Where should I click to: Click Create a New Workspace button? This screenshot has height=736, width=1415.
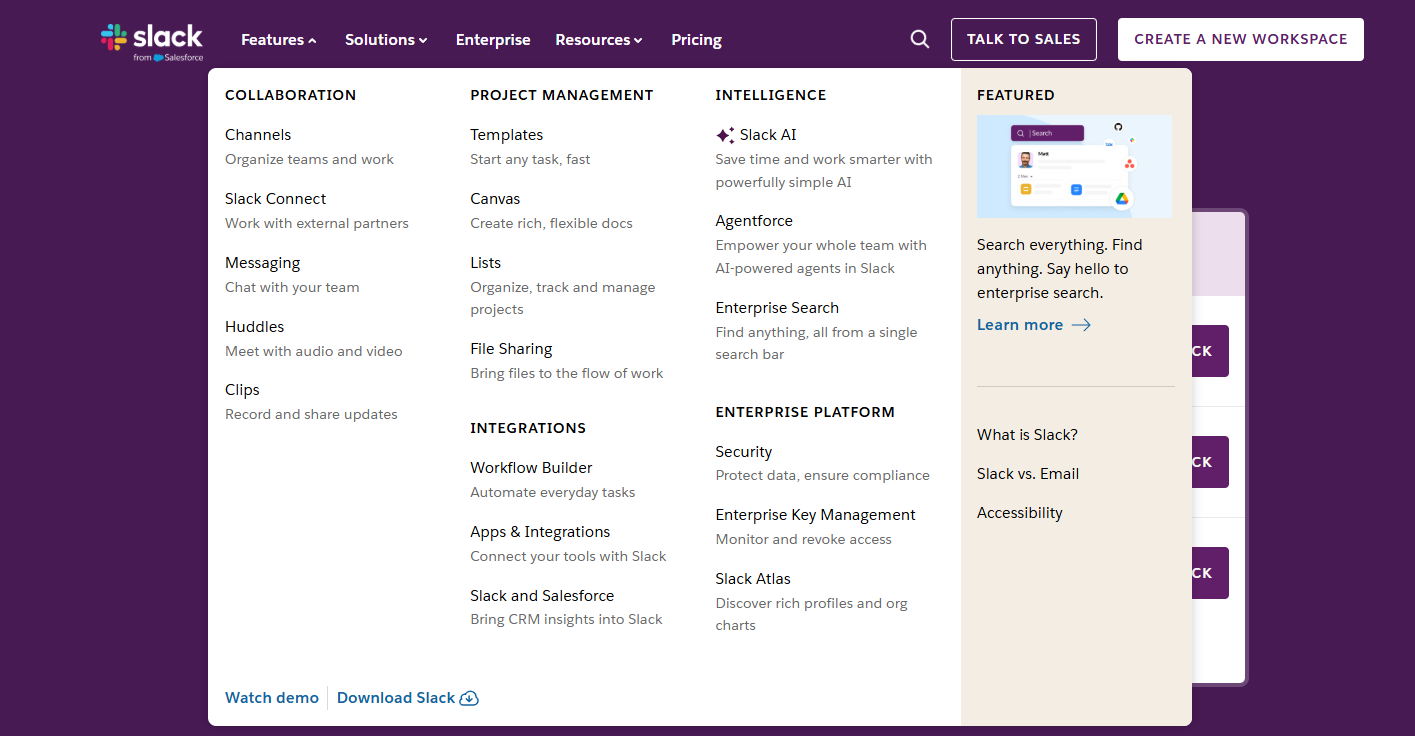[1241, 39]
